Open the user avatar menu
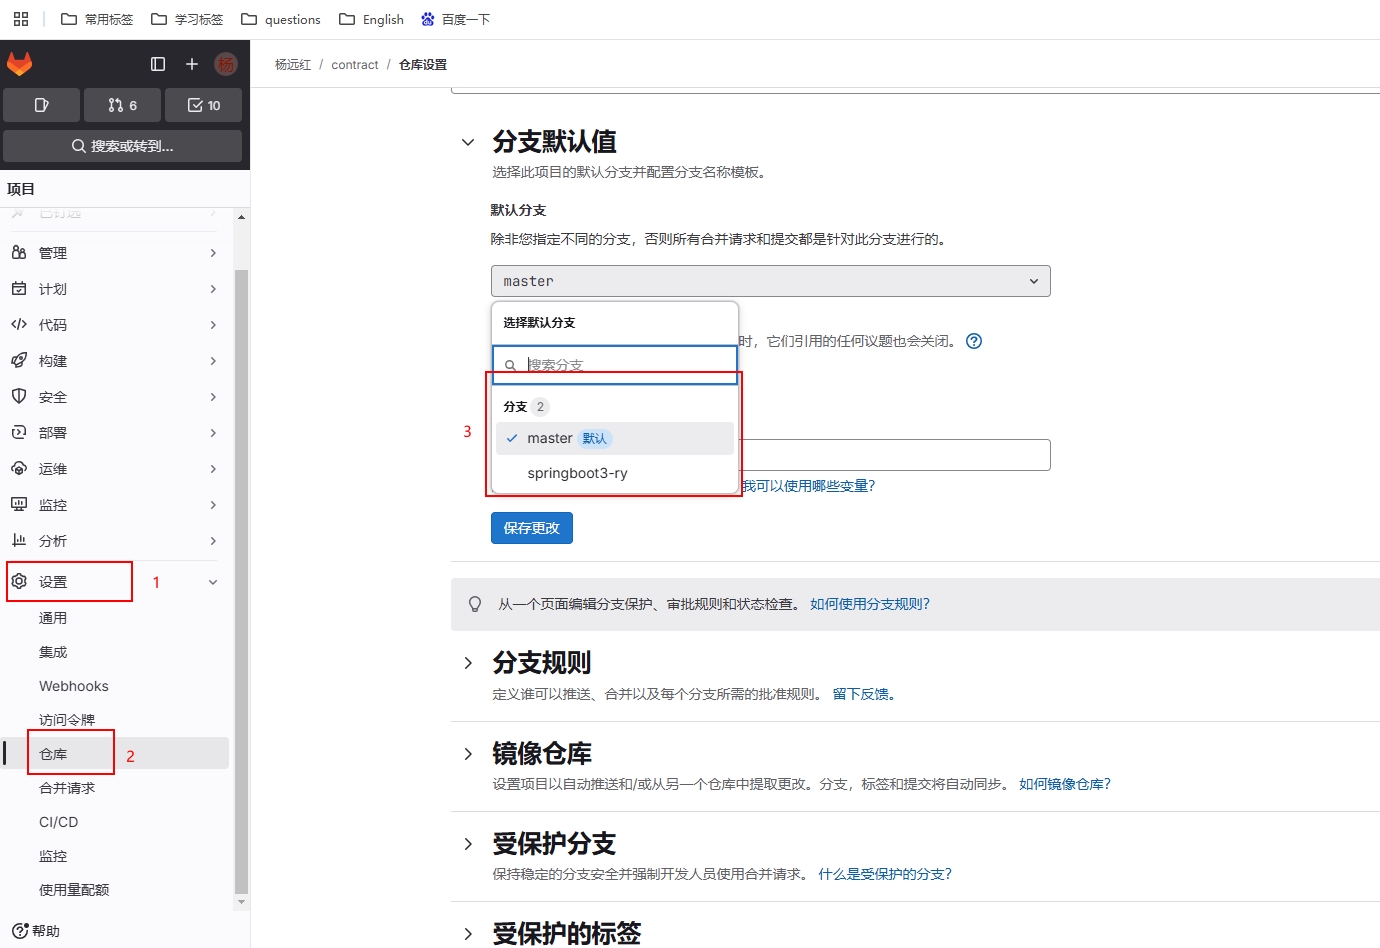Viewport: 1380px width, 948px height. tap(226, 64)
